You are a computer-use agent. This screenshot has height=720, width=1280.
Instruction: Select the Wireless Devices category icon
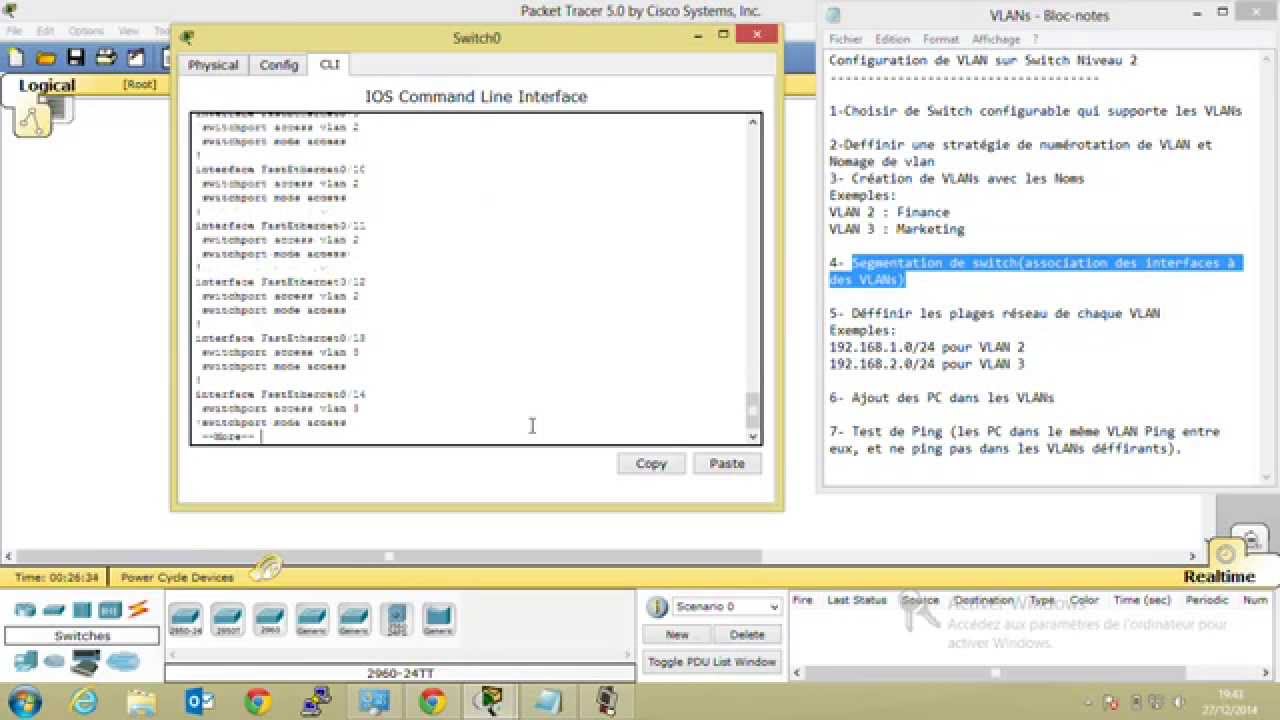click(110, 610)
